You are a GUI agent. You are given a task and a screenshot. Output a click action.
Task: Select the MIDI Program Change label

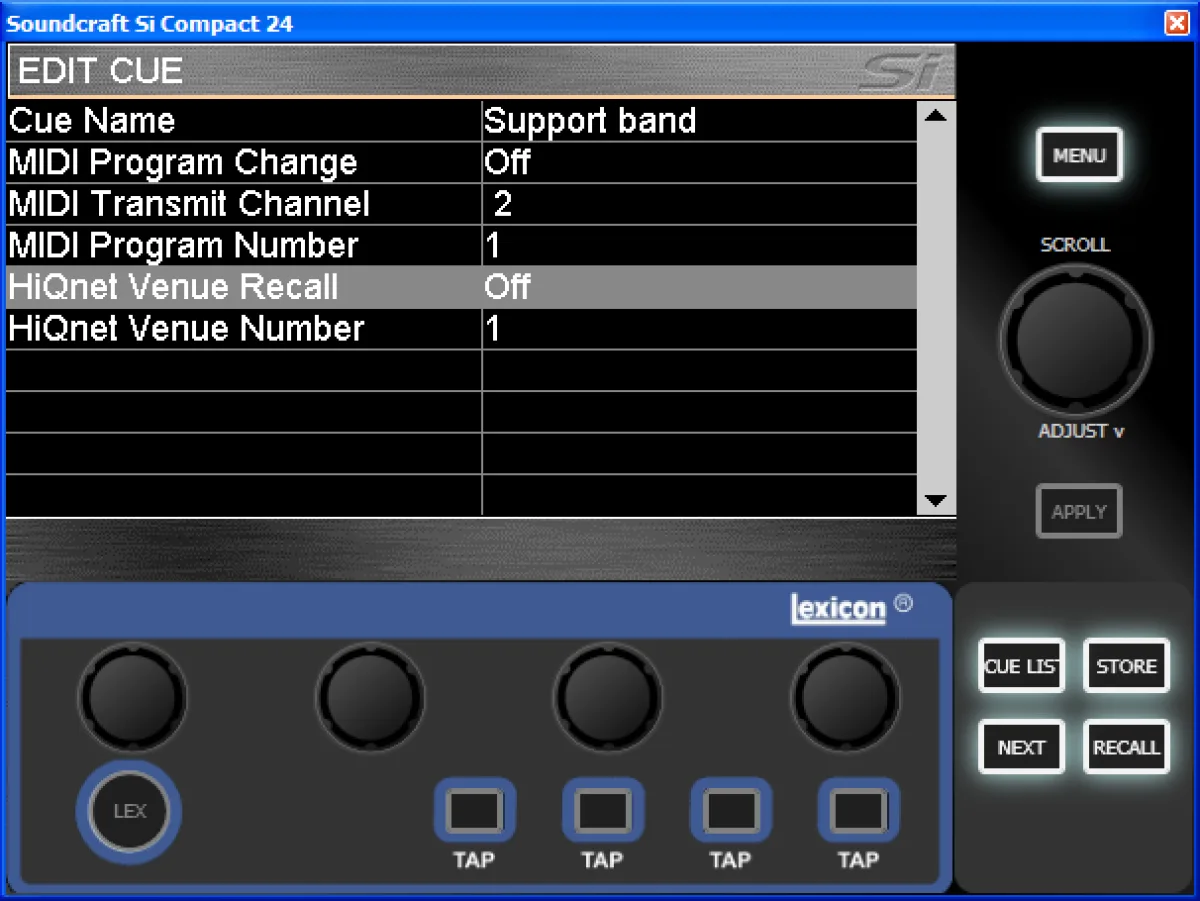[x=183, y=163]
